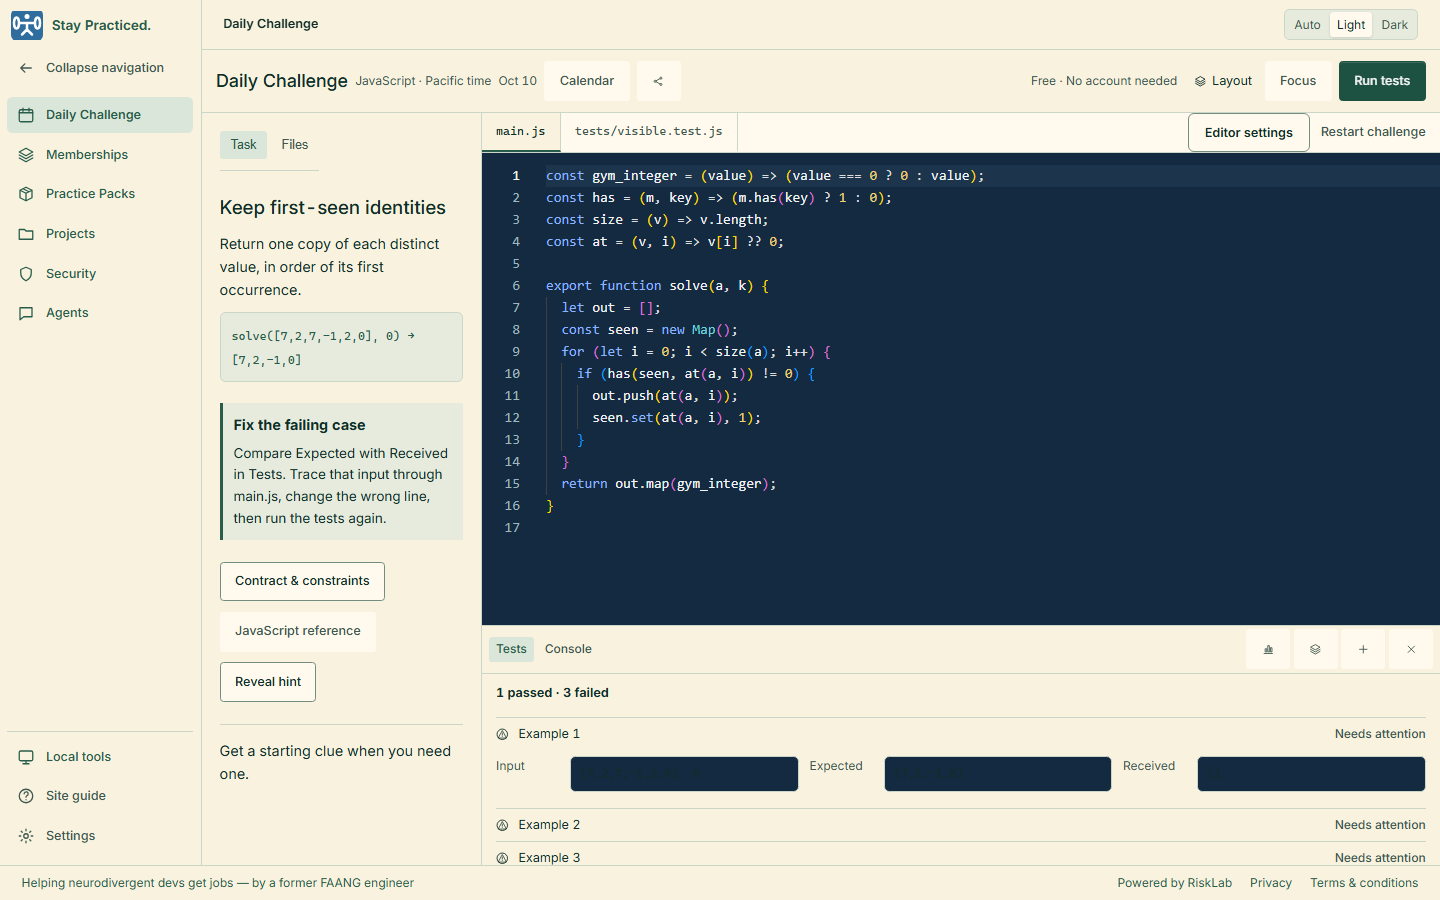The width and height of the screenshot is (1440, 900).
Task: Click the Practice Packs box icon
Action: [x=26, y=194]
